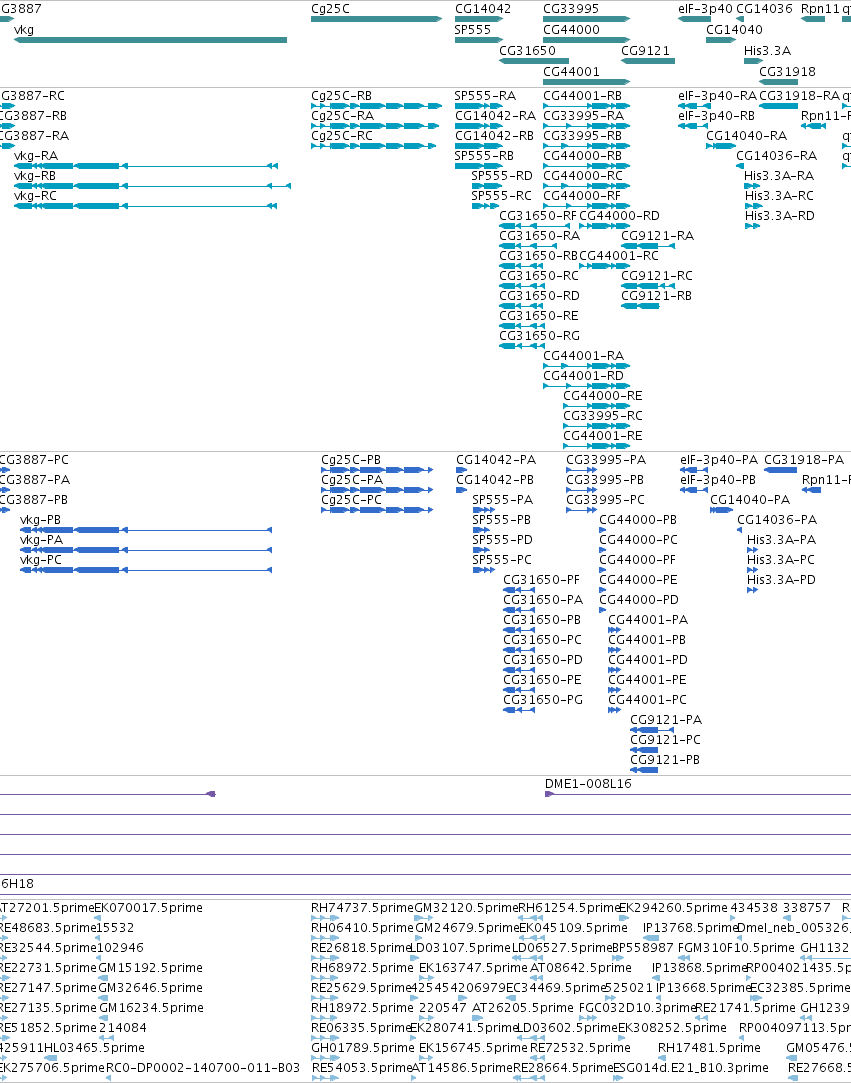Click the AT26205.5prime EST label
Viewport: 851px width, 1083px height.
click(523, 1008)
